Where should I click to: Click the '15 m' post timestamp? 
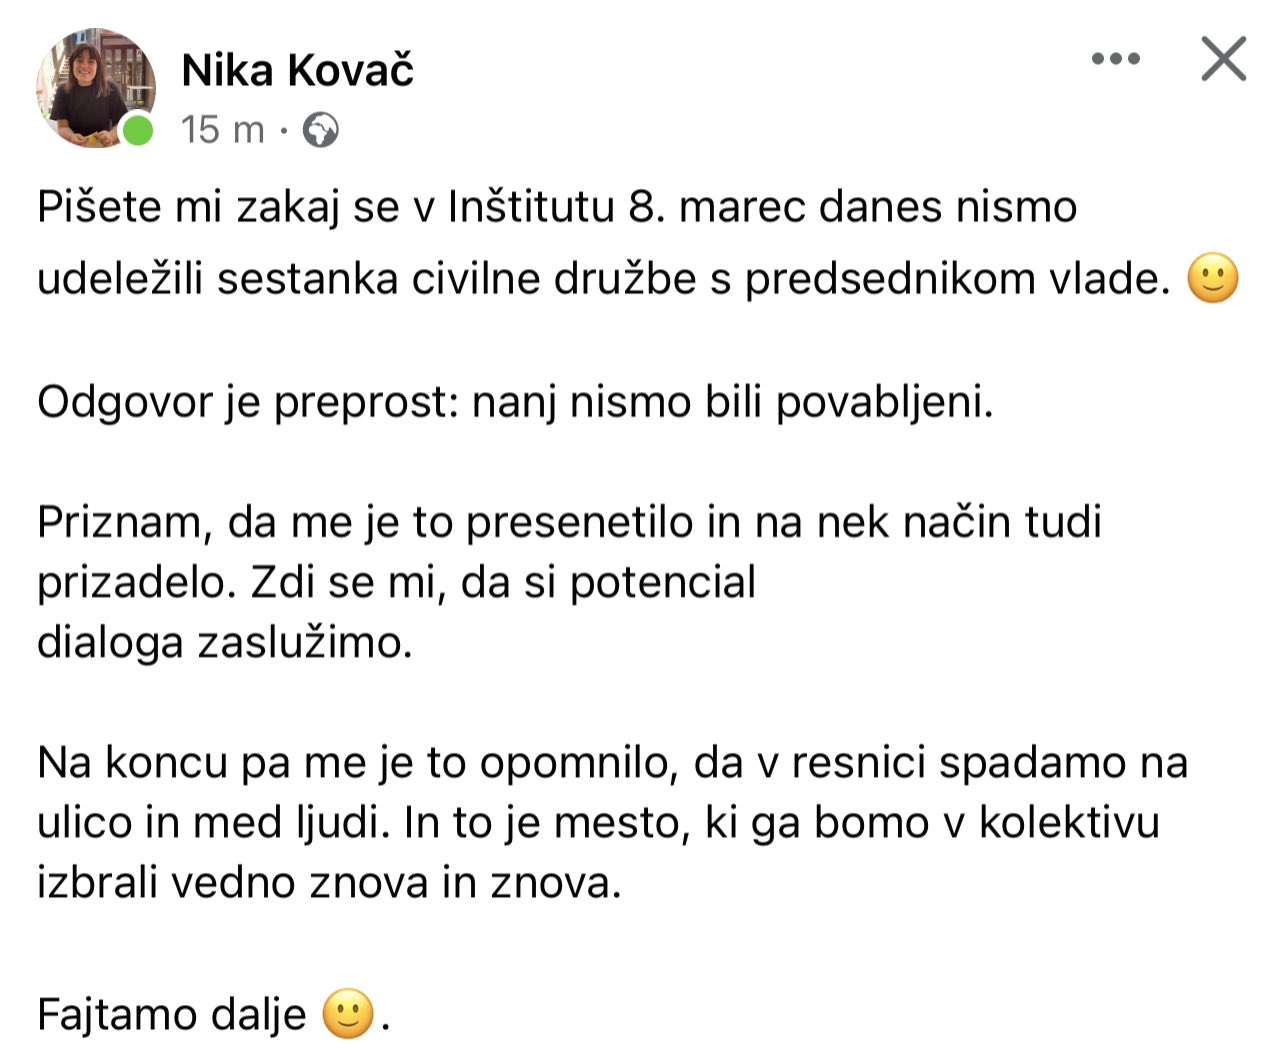point(222,130)
